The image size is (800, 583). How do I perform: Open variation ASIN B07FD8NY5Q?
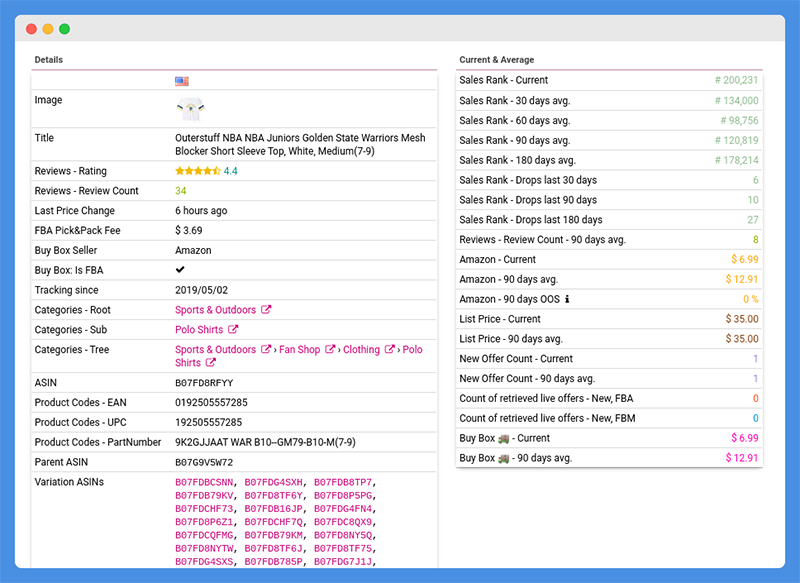click(343, 536)
